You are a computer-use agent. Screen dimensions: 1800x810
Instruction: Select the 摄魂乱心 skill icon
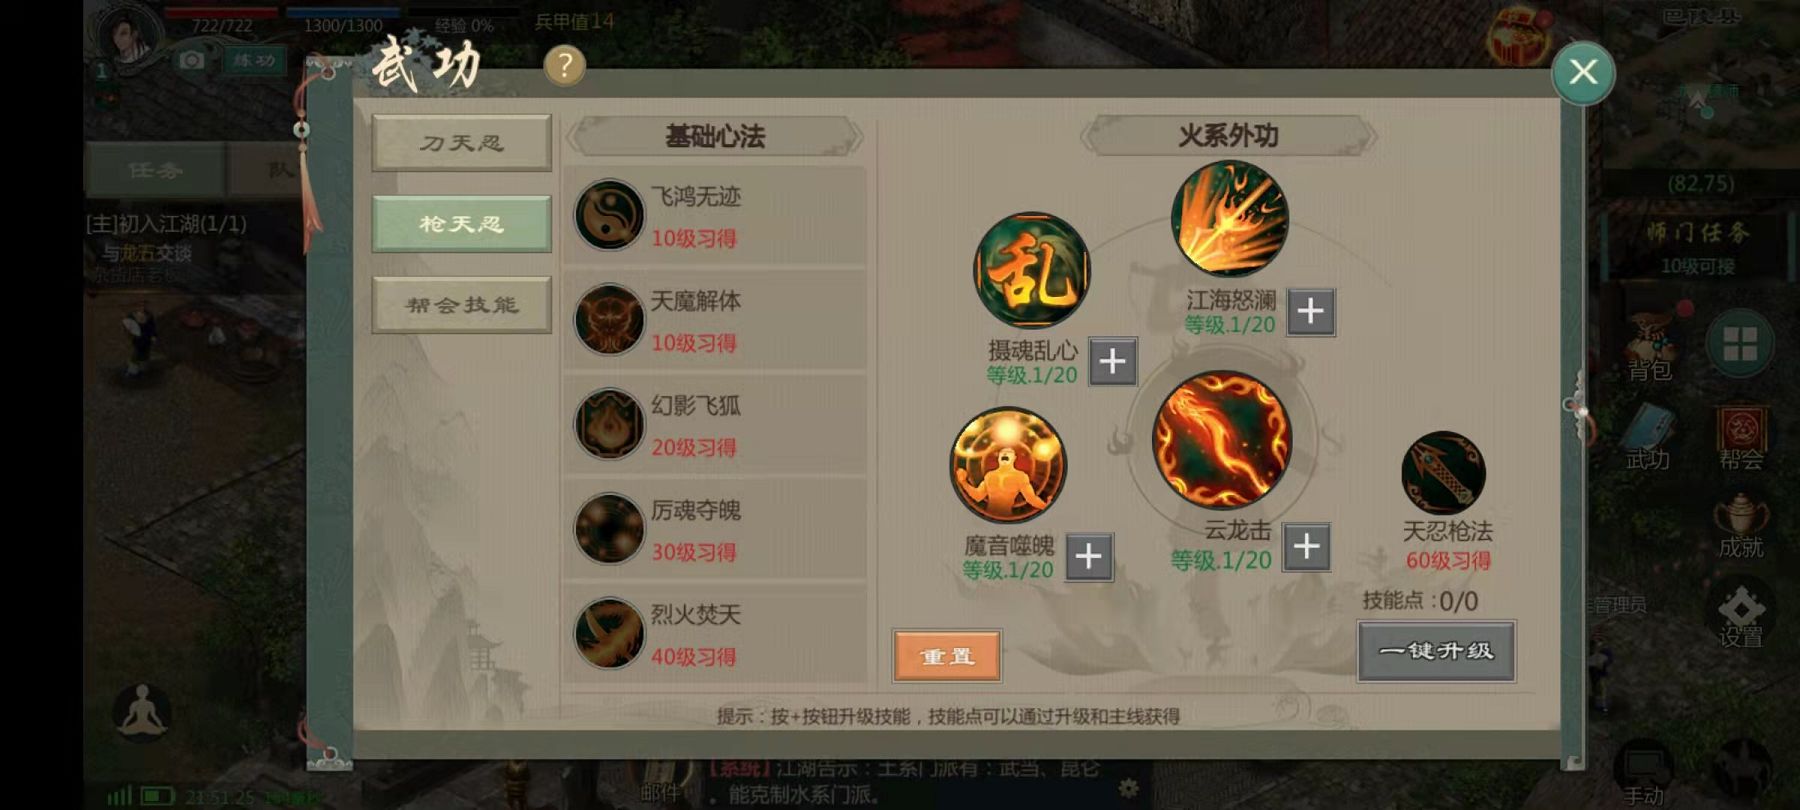1033,270
